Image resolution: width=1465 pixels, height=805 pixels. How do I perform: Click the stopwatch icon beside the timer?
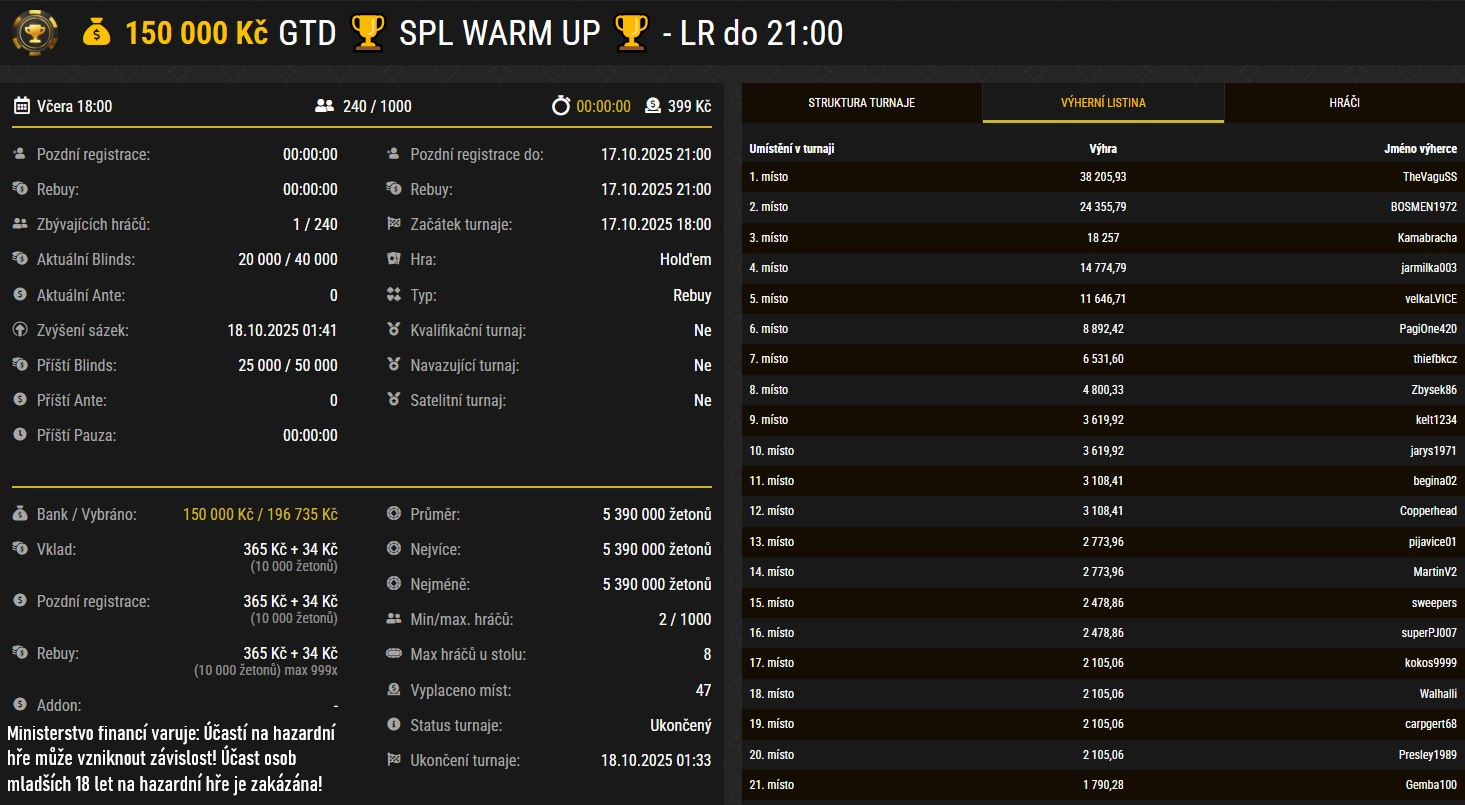tap(560, 106)
